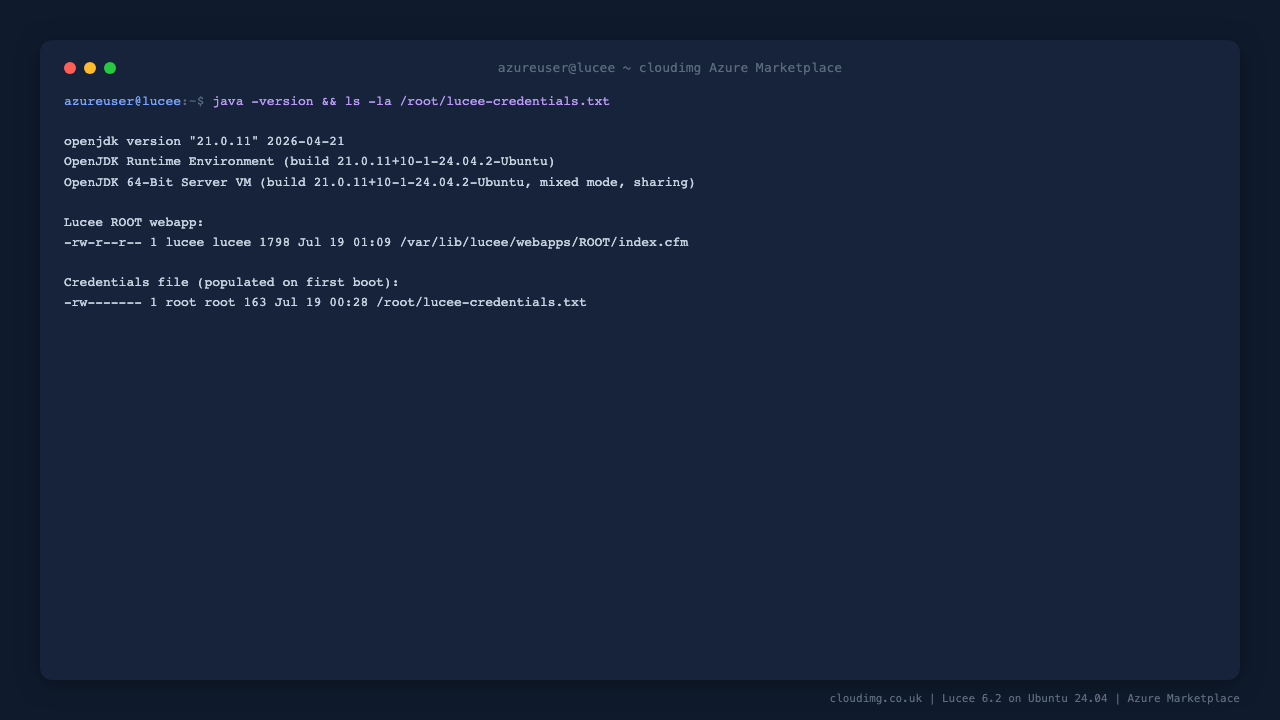Click the java -version command text

[x=411, y=102]
